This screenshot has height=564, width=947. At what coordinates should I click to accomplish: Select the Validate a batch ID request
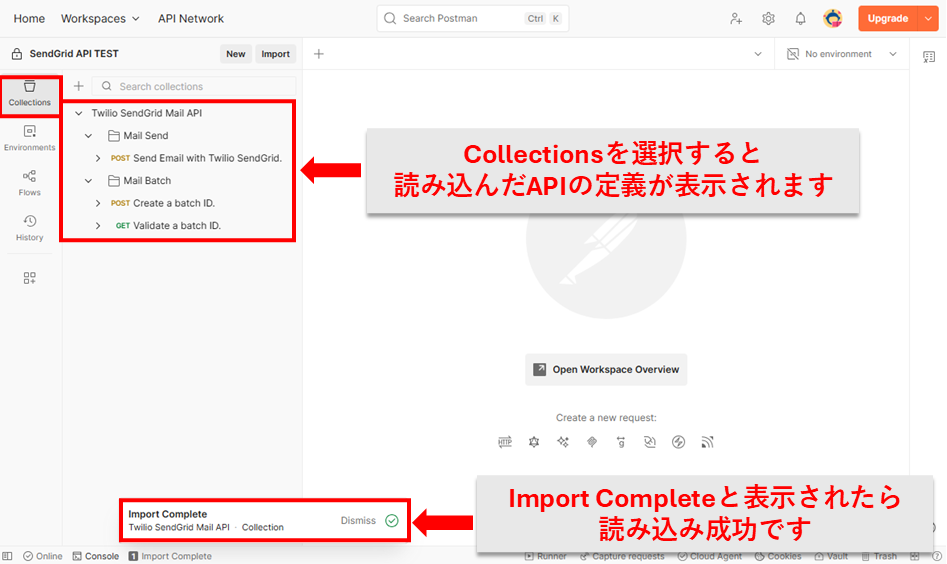[x=176, y=226]
